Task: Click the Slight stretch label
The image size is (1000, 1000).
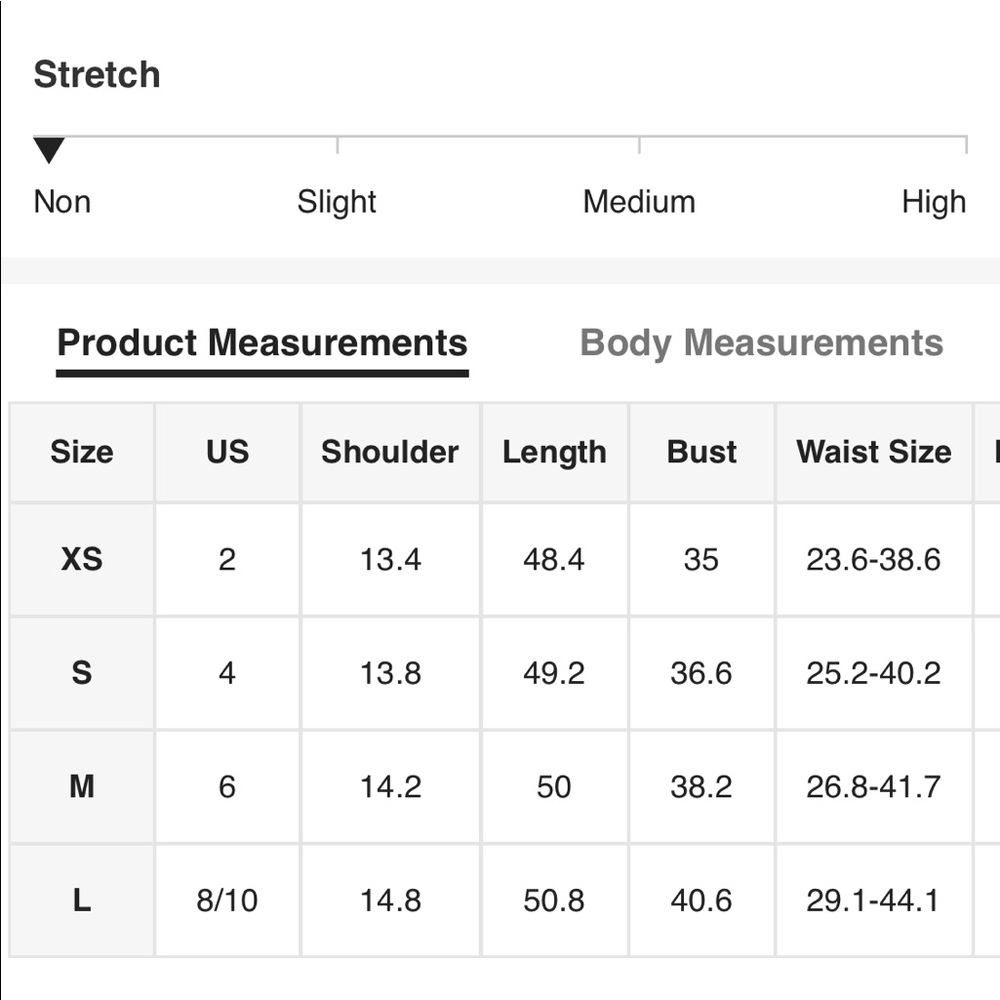Action: point(337,202)
